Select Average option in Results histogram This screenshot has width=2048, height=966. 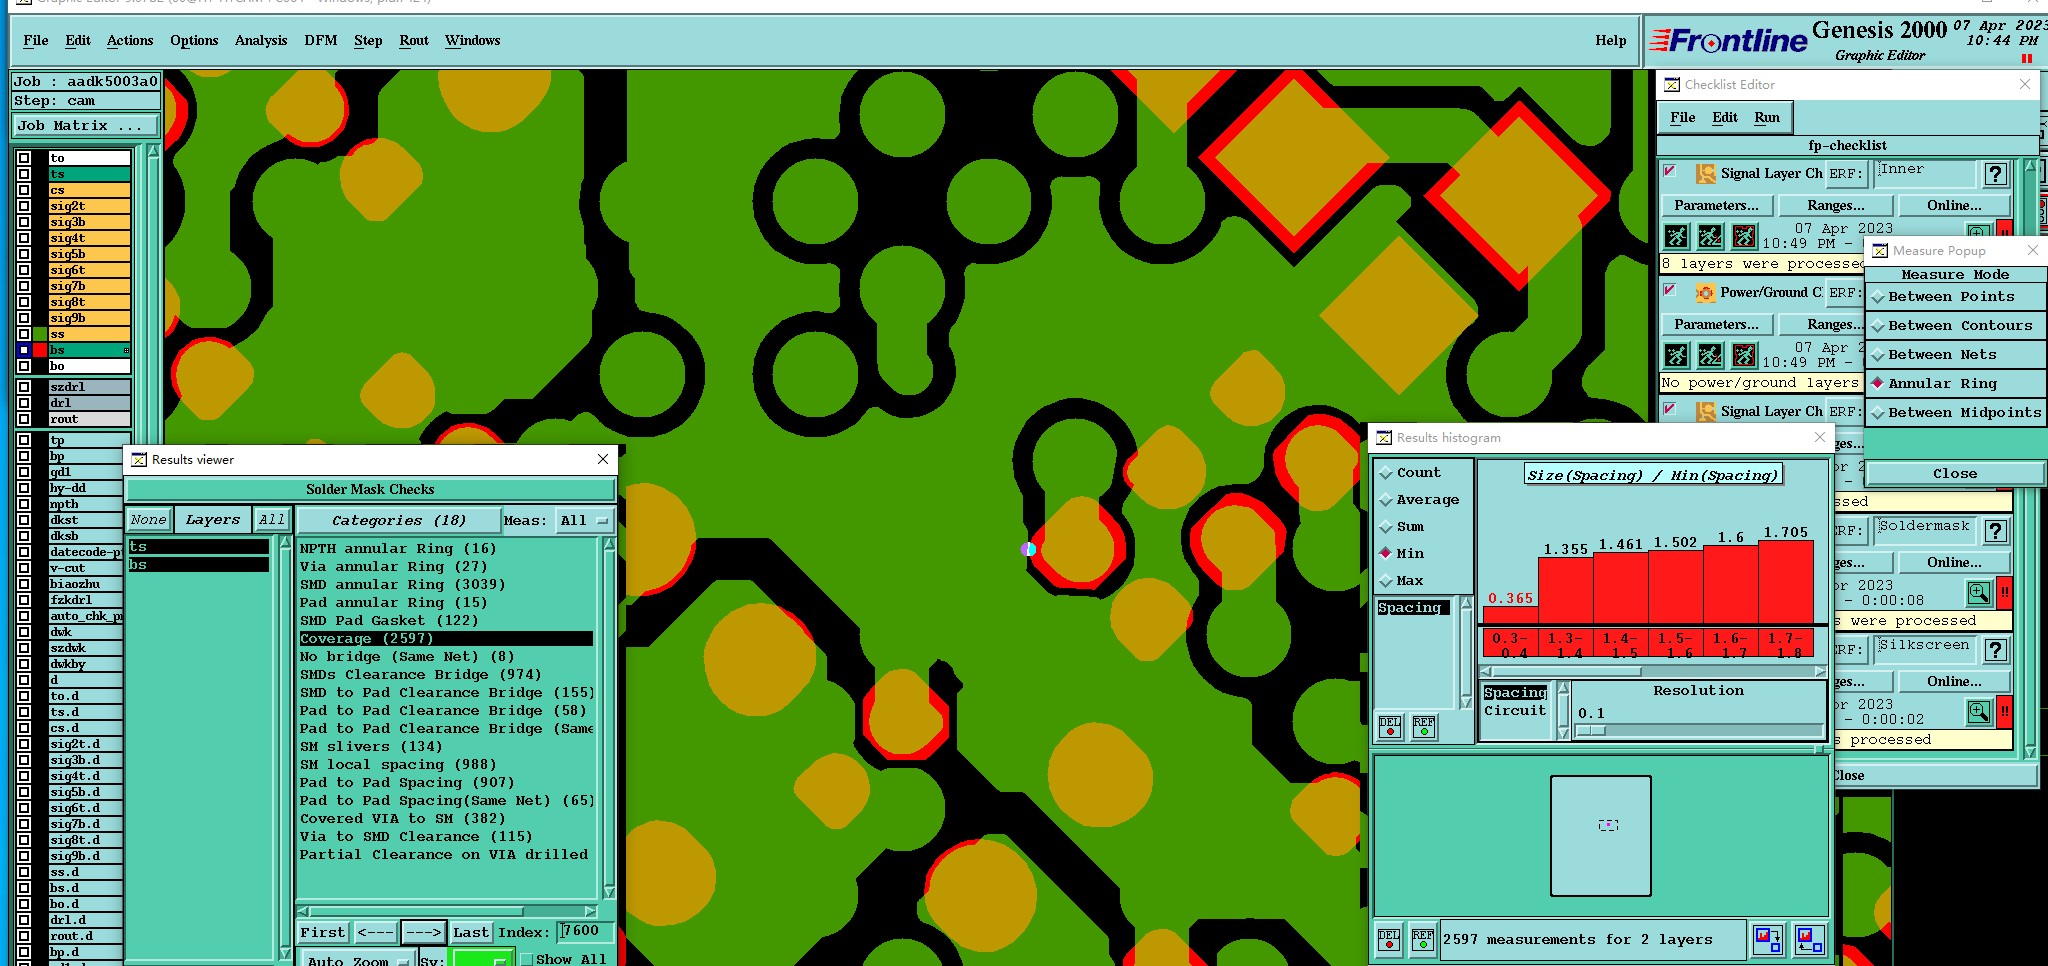tap(1418, 500)
